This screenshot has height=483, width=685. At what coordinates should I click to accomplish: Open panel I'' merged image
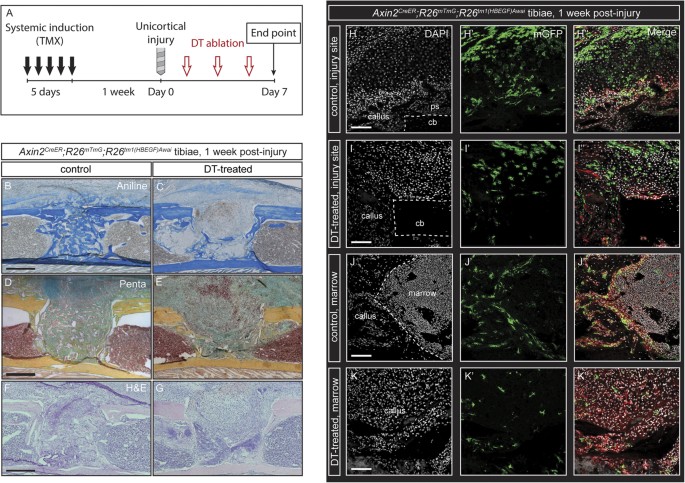click(x=627, y=193)
